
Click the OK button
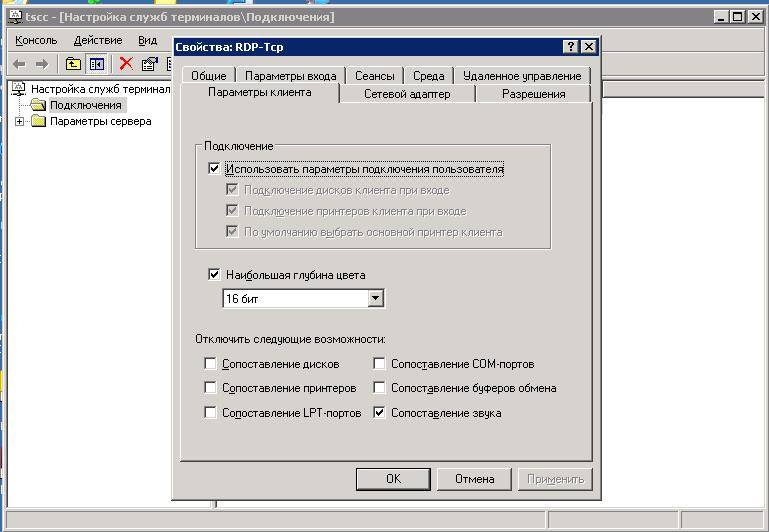pos(393,479)
